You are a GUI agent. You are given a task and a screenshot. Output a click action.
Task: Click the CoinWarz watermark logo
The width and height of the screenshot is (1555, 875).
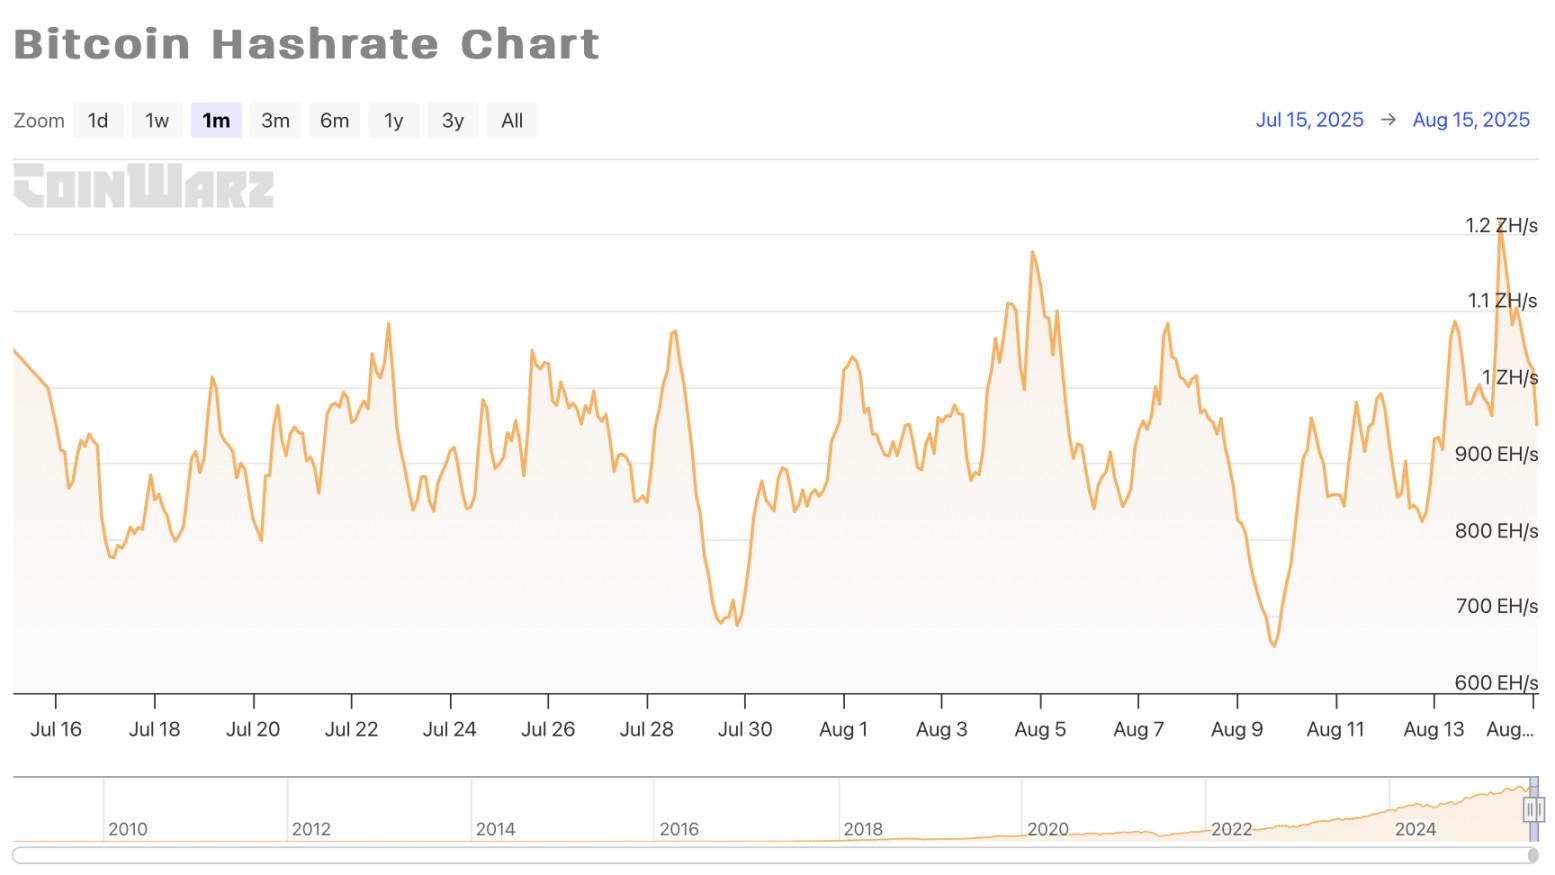tap(144, 186)
